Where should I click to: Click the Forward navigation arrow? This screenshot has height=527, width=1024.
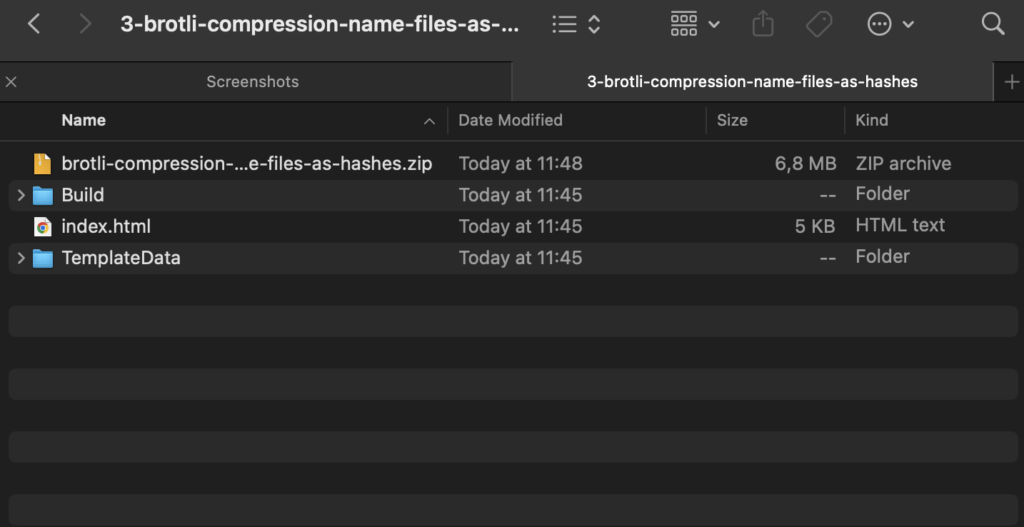point(84,24)
